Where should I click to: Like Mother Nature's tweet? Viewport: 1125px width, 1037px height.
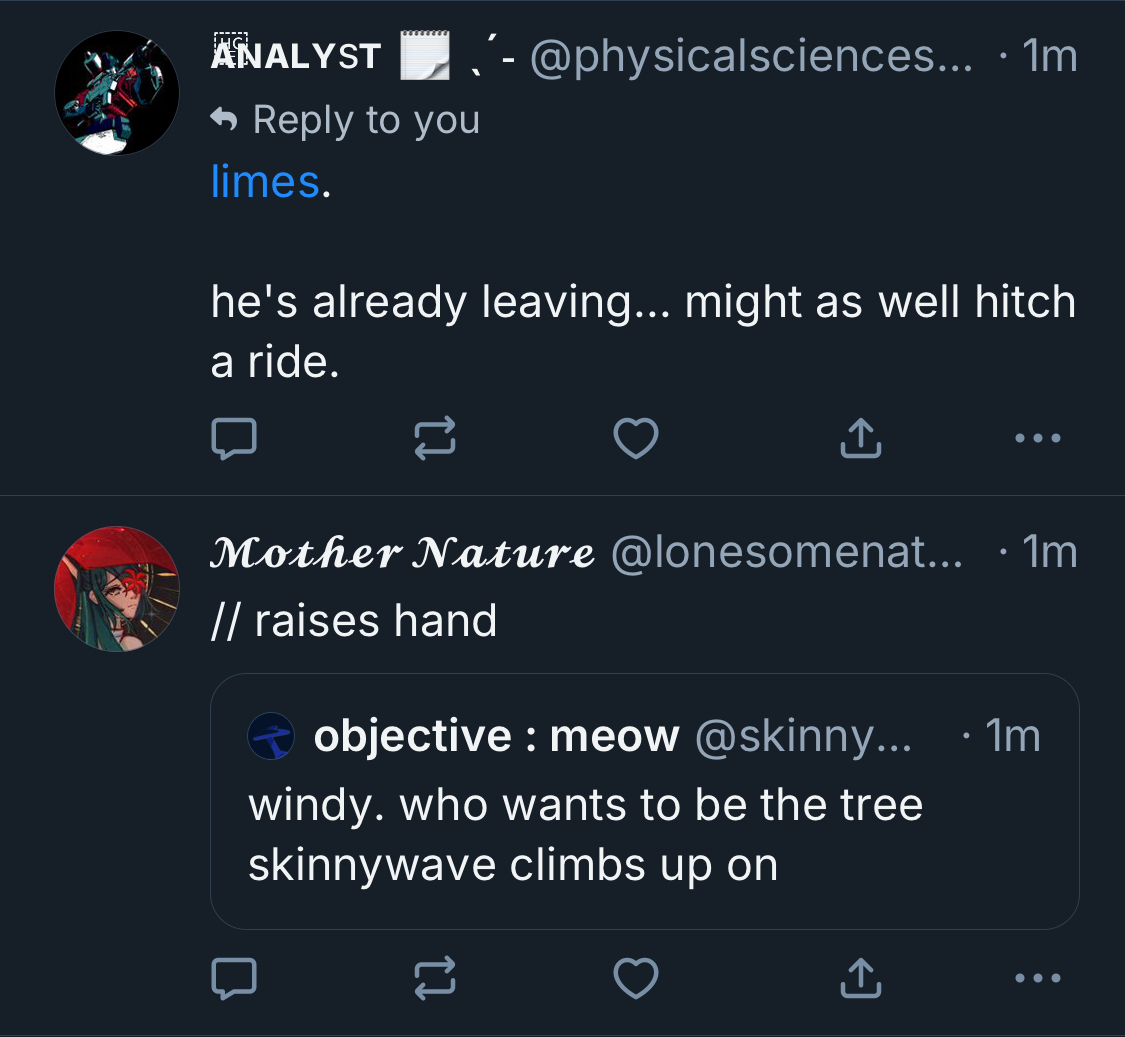click(x=636, y=979)
